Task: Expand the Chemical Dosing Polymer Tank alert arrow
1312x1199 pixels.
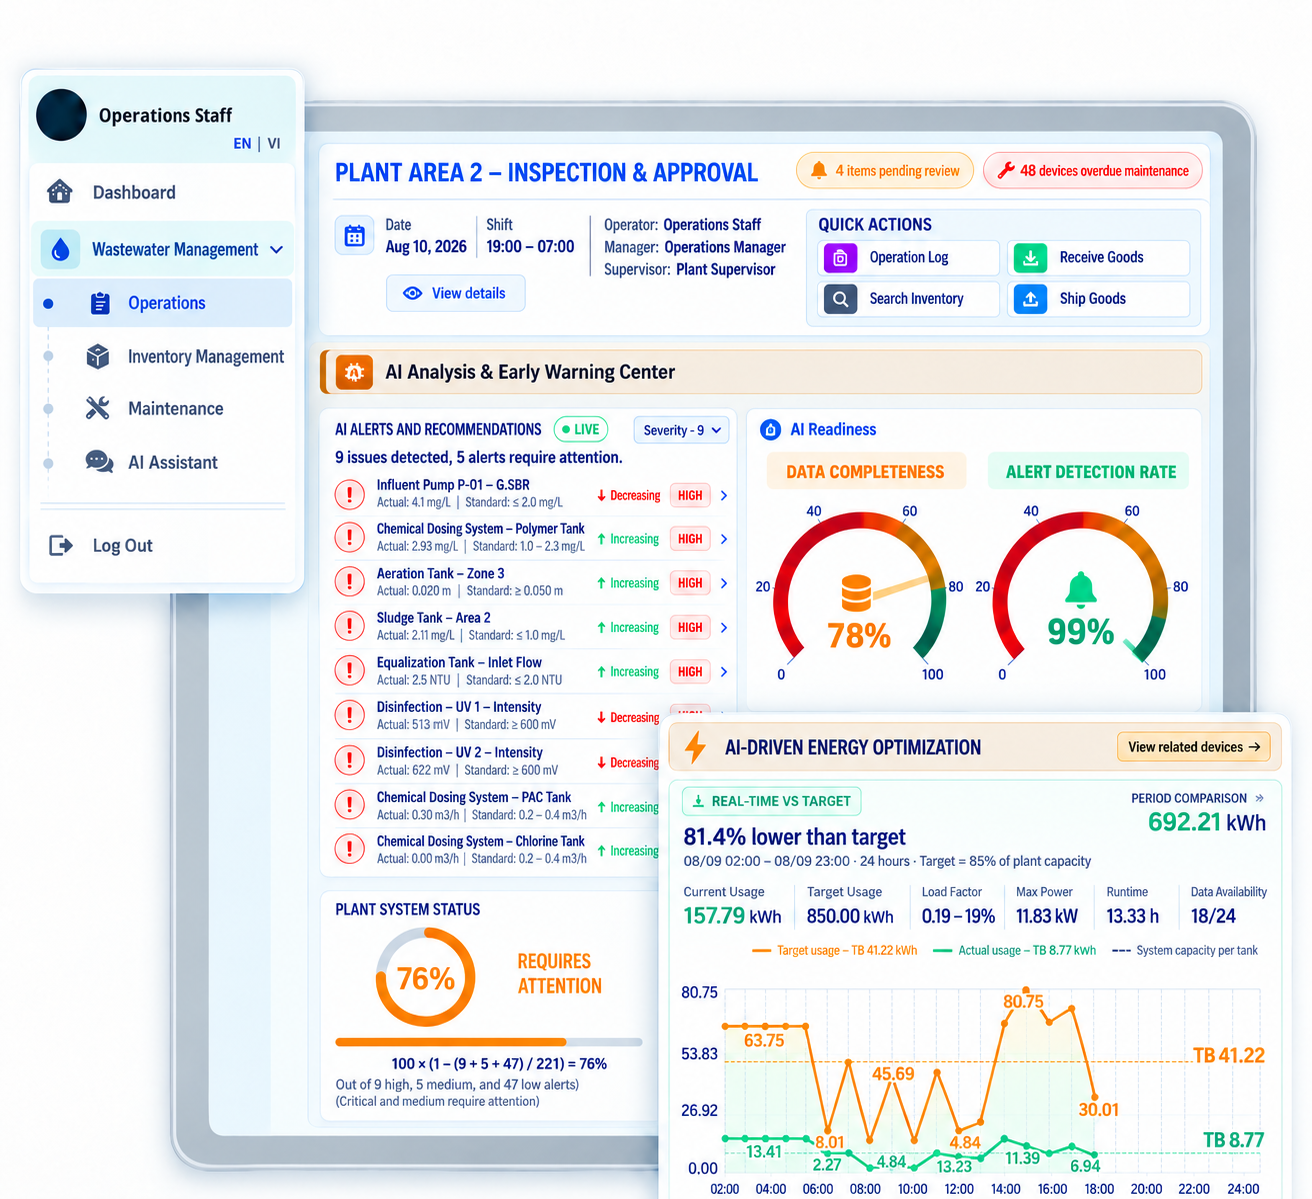Action: (x=724, y=539)
